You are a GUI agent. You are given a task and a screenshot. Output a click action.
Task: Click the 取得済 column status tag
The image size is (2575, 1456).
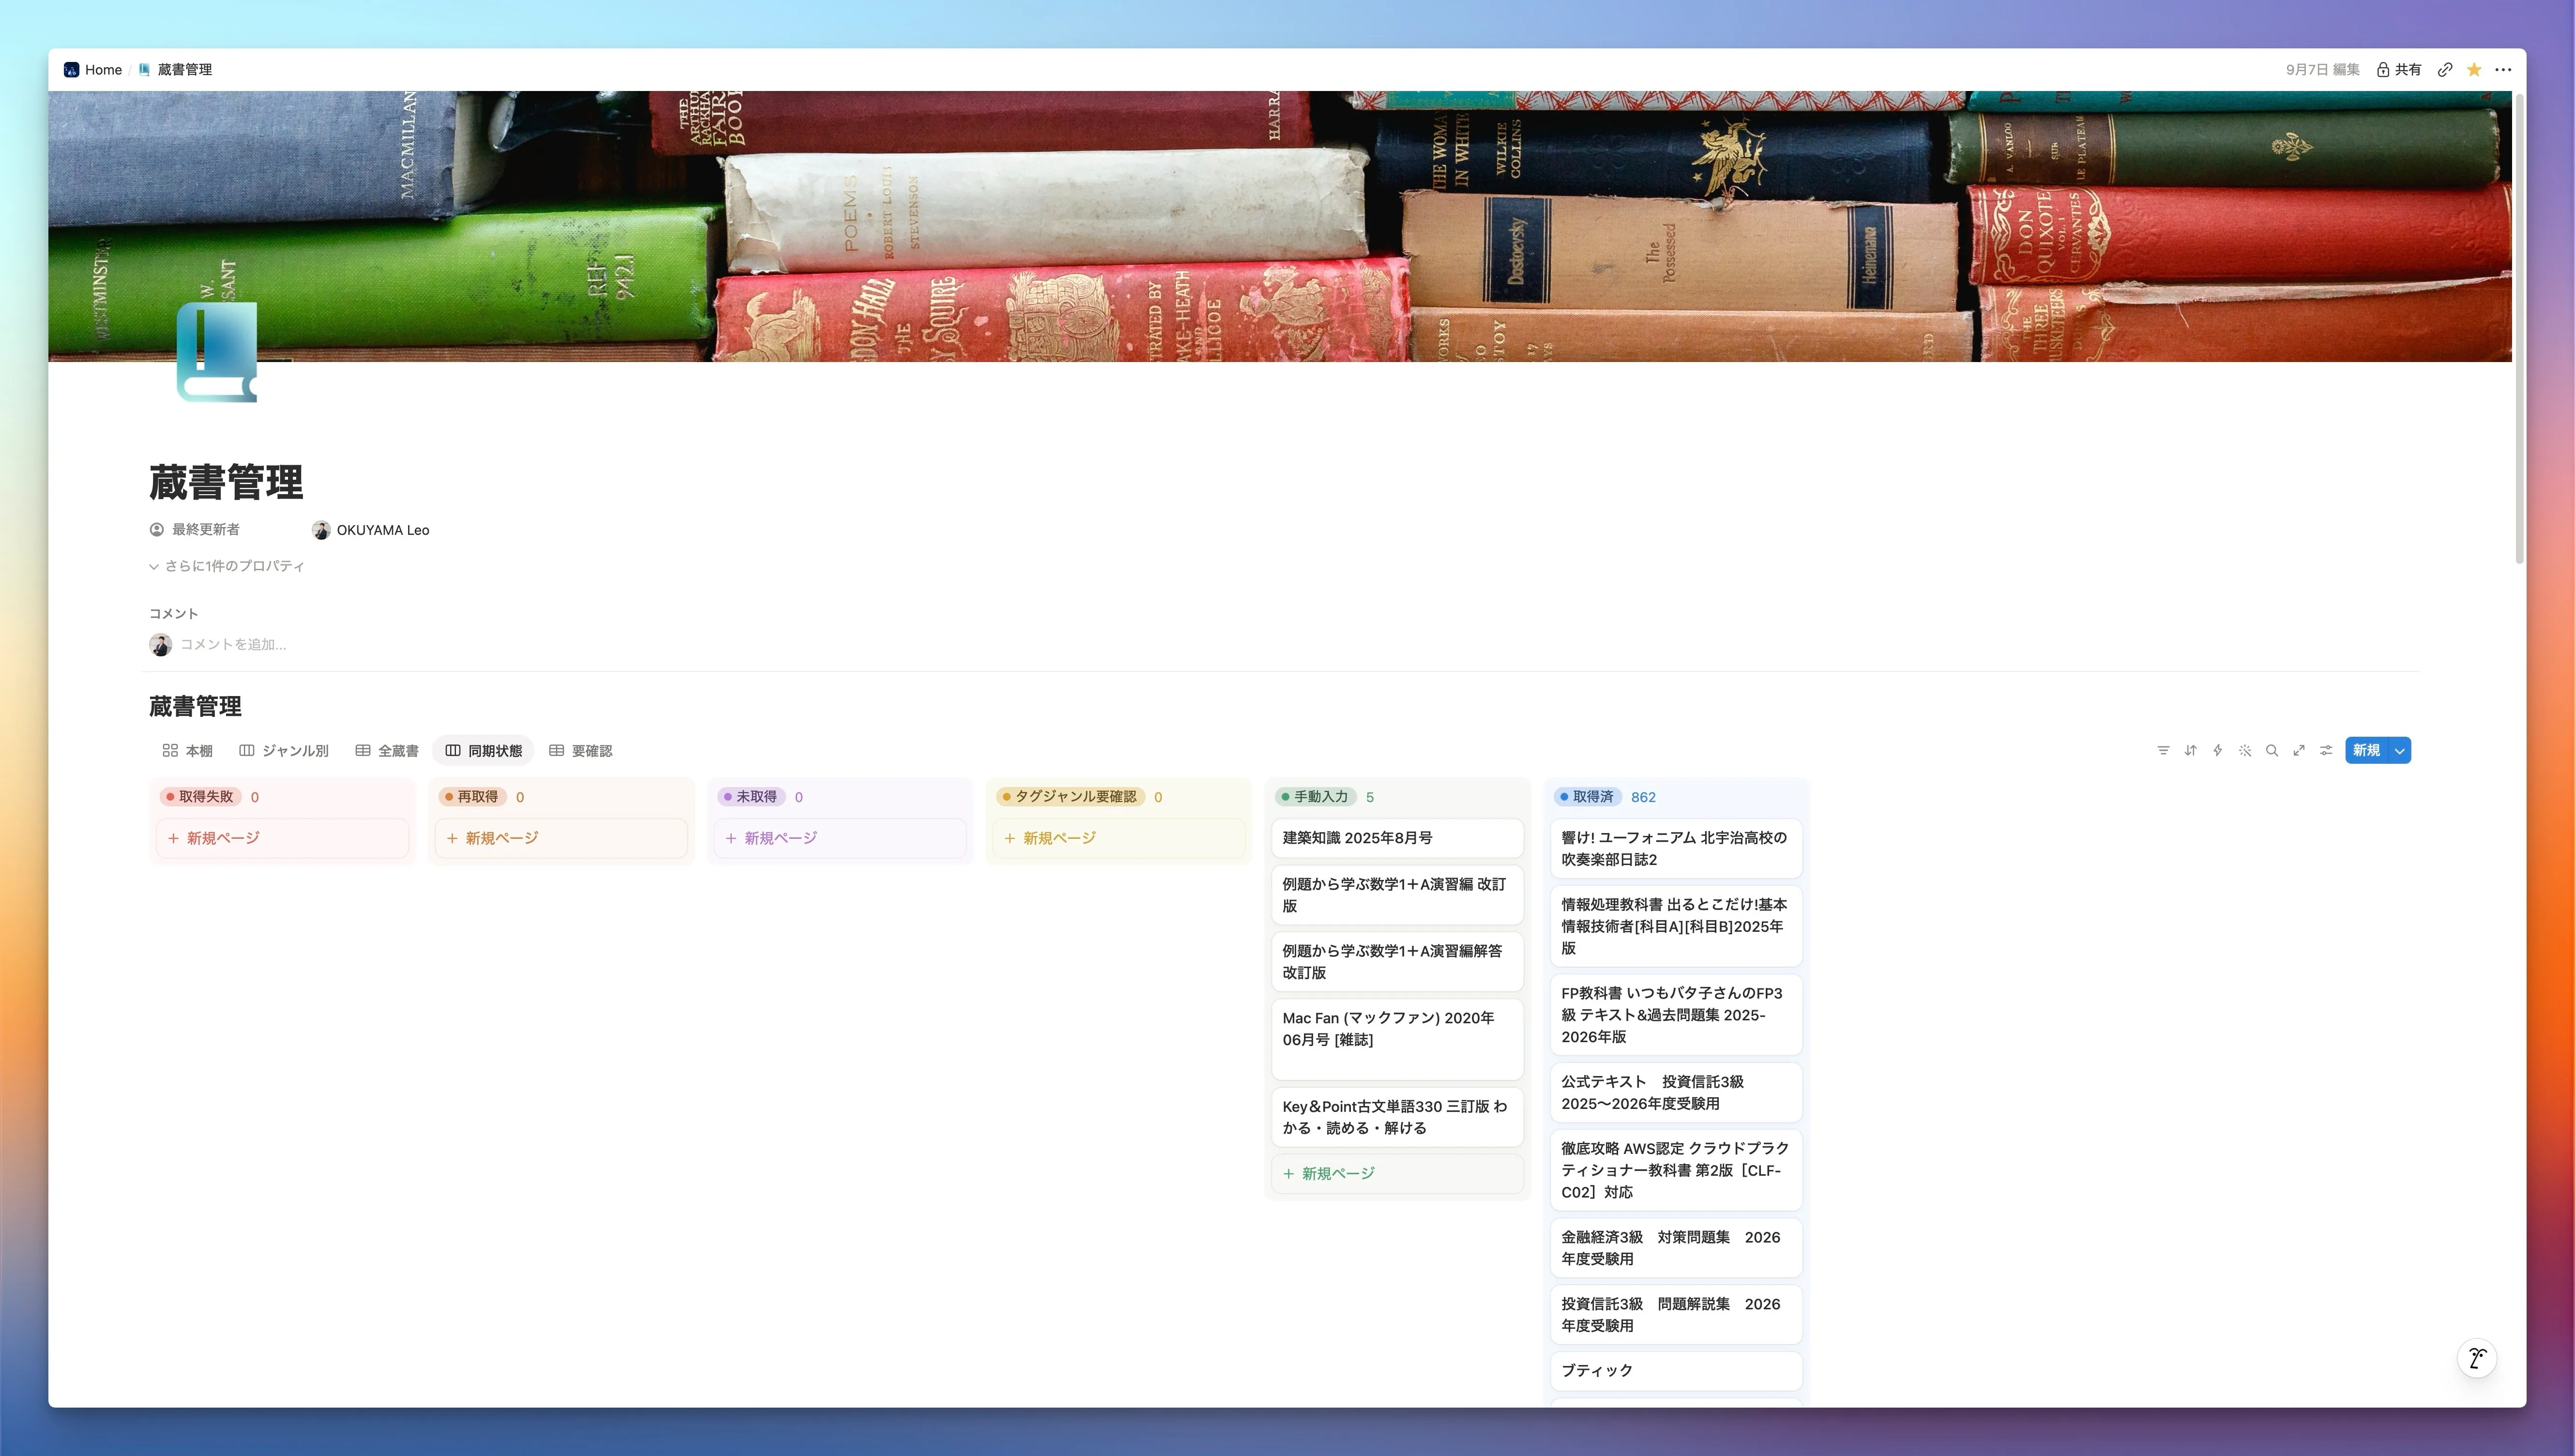click(1587, 797)
